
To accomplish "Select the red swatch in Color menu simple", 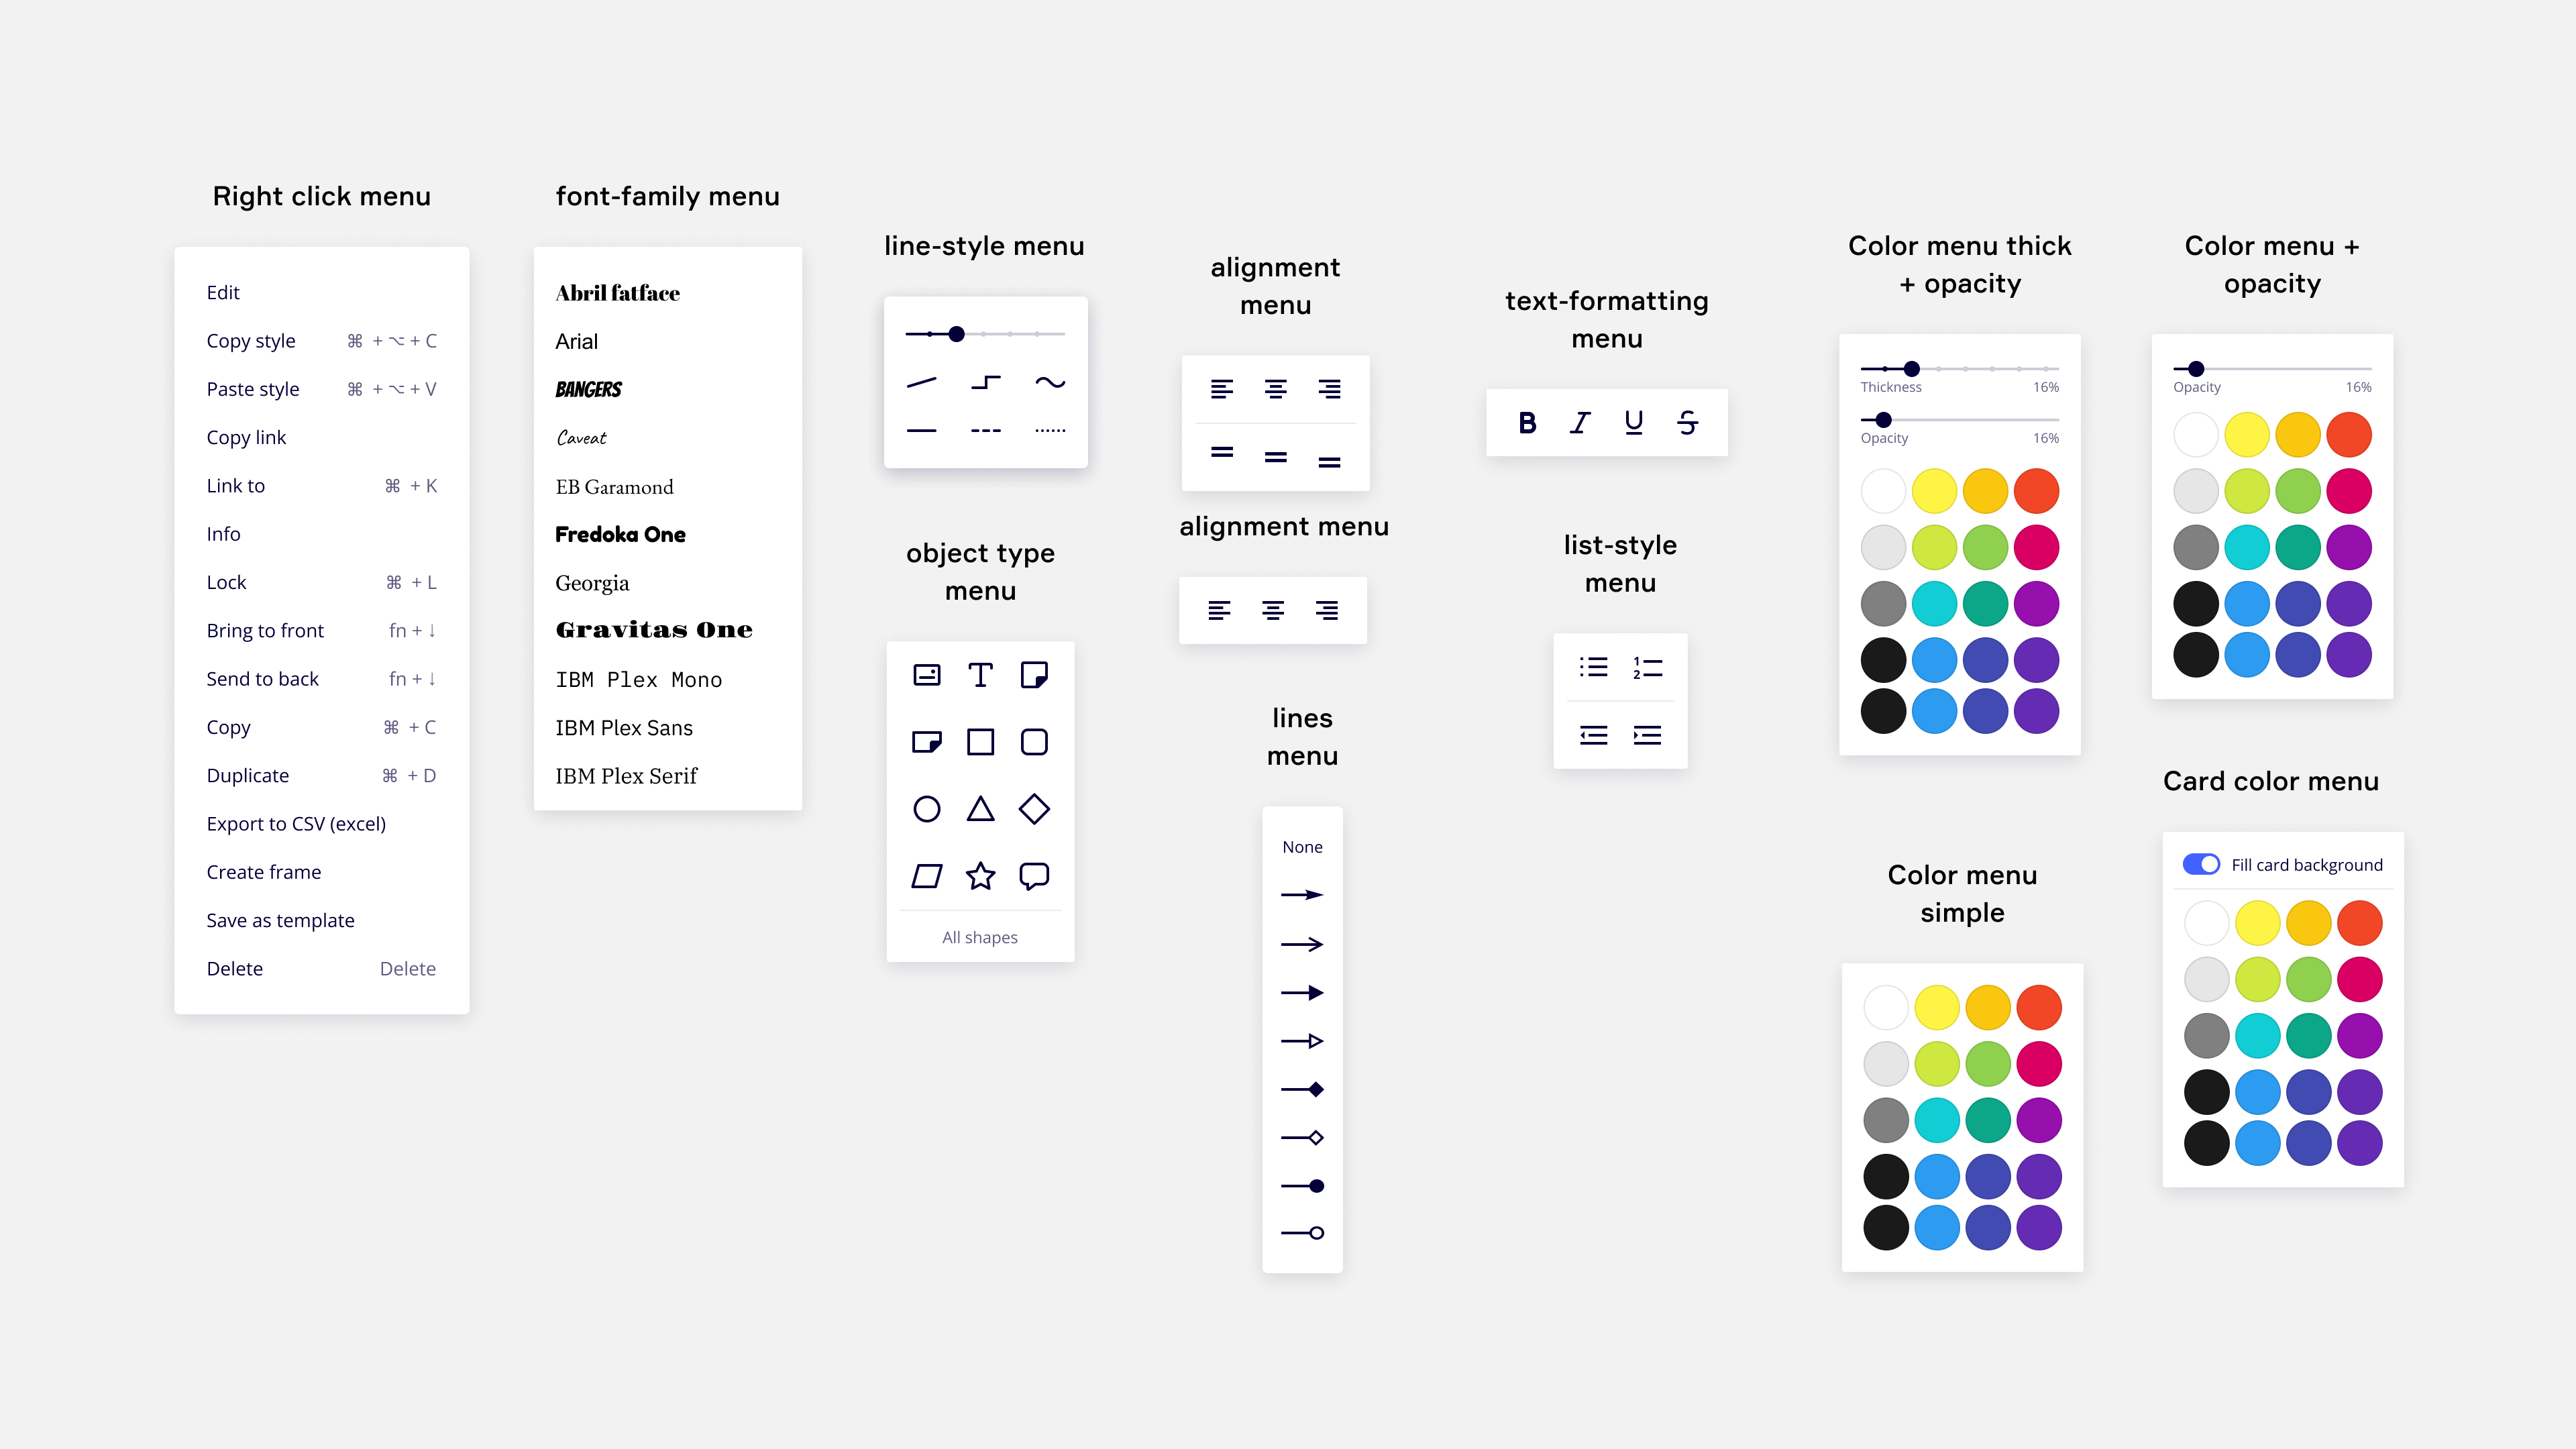I will tap(2039, 1007).
